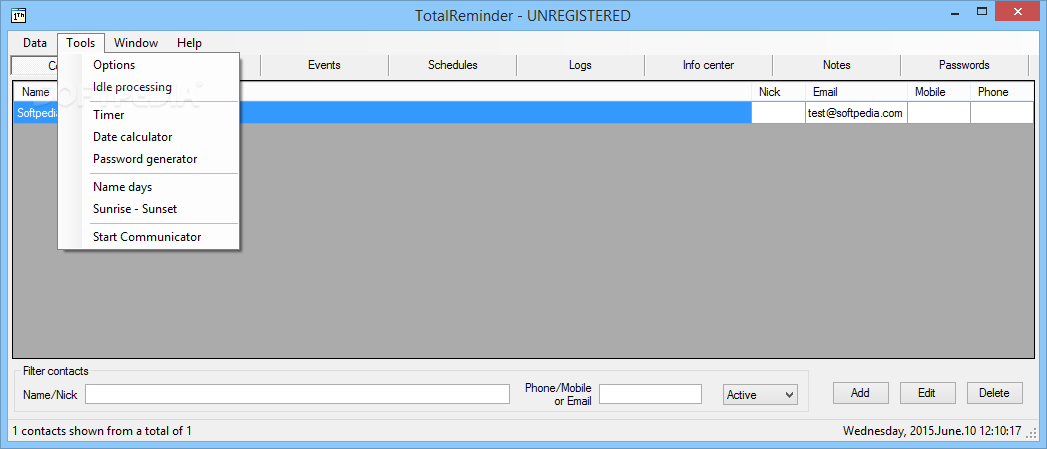This screenshot has height=449, width=1047.
Task: Maximize the TotalReminder window
Action: (x=982, y=12)
